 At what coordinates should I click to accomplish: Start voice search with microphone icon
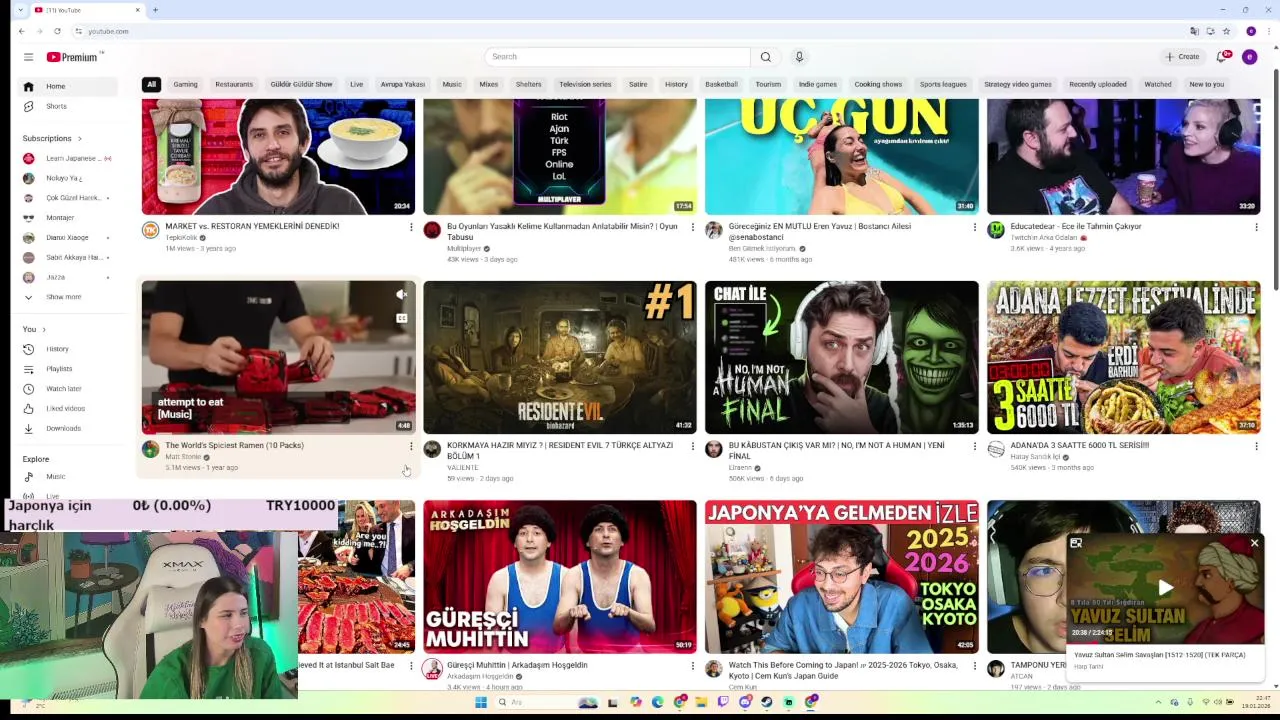pyautogui.click(x=799, y=57)
